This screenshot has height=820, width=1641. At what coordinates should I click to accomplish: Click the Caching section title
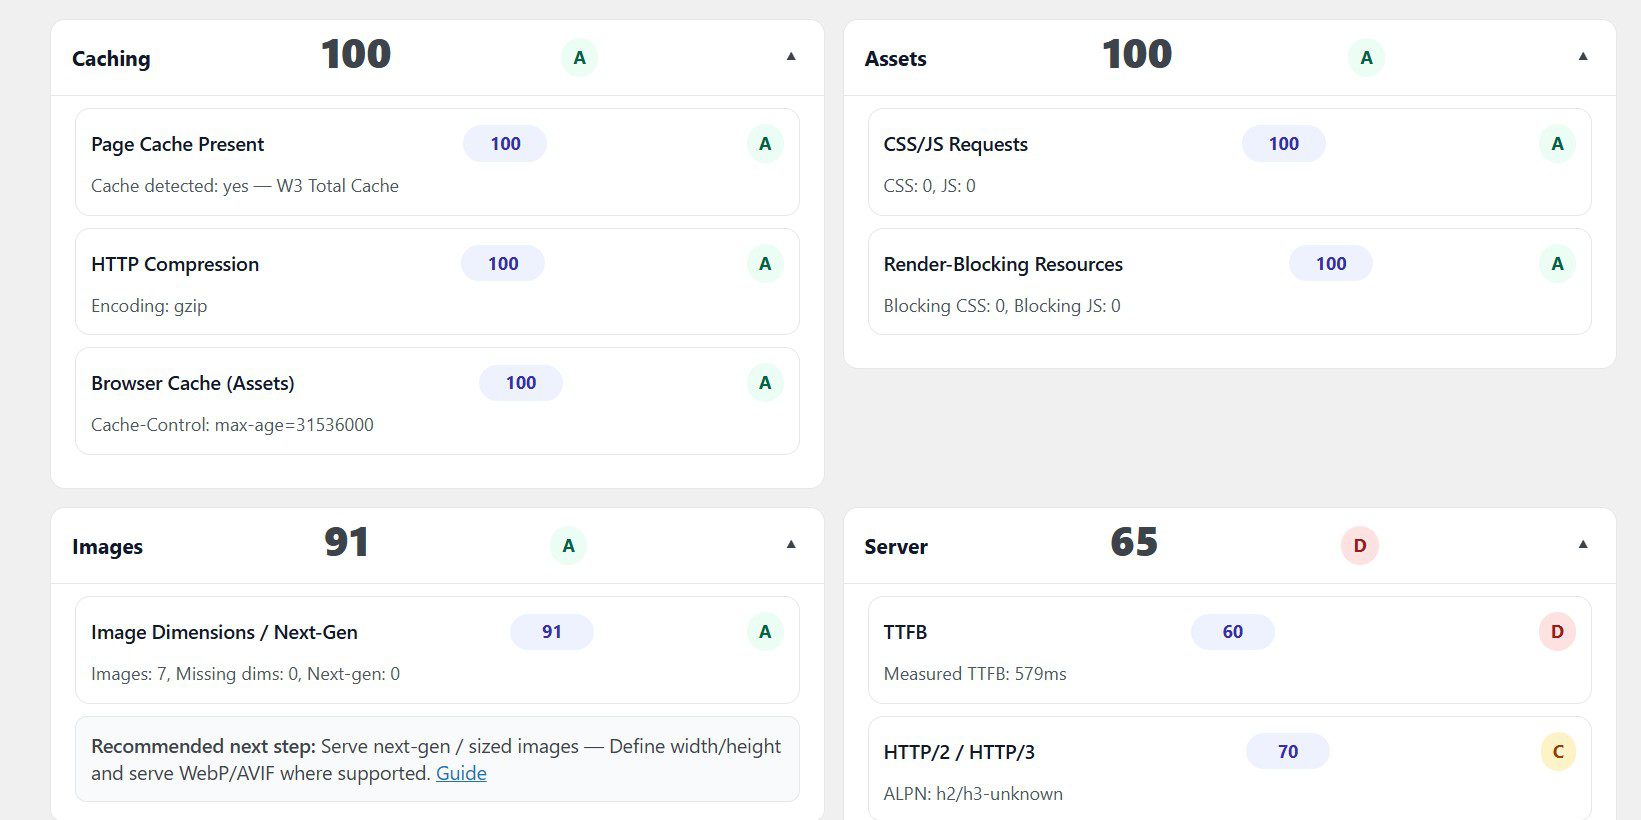point(111,59)
